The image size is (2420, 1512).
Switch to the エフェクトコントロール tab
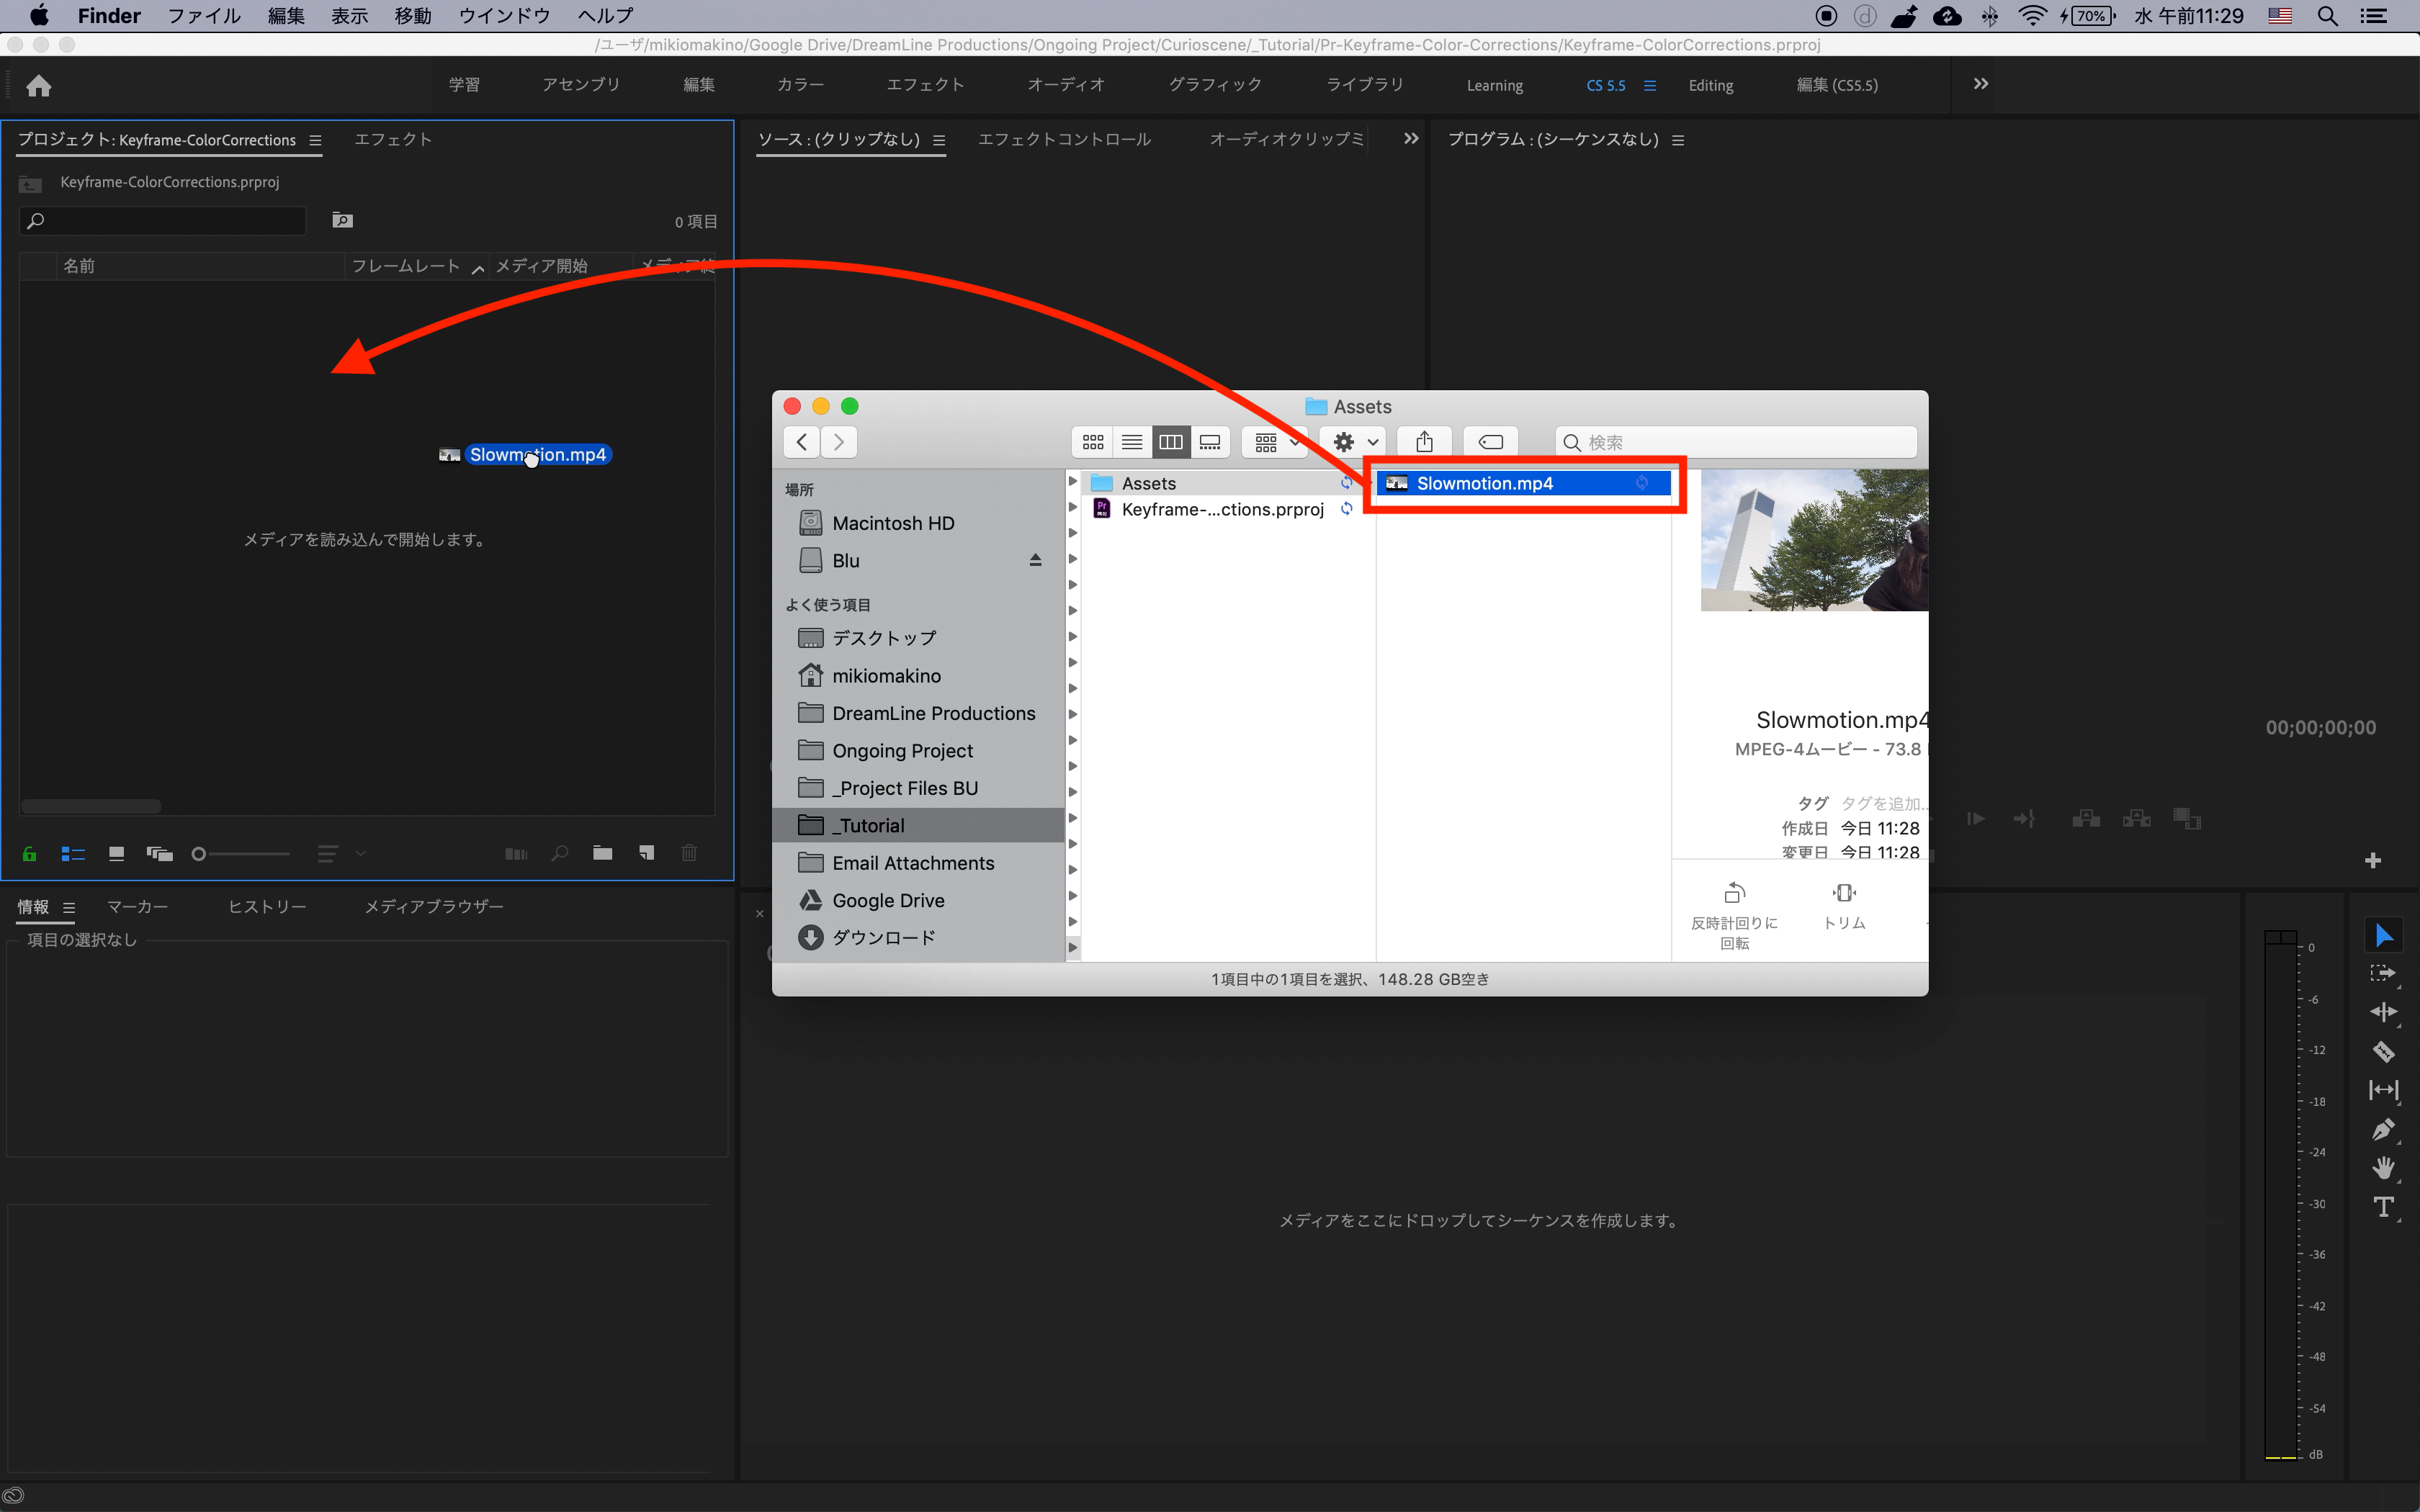coord(1064,139)
